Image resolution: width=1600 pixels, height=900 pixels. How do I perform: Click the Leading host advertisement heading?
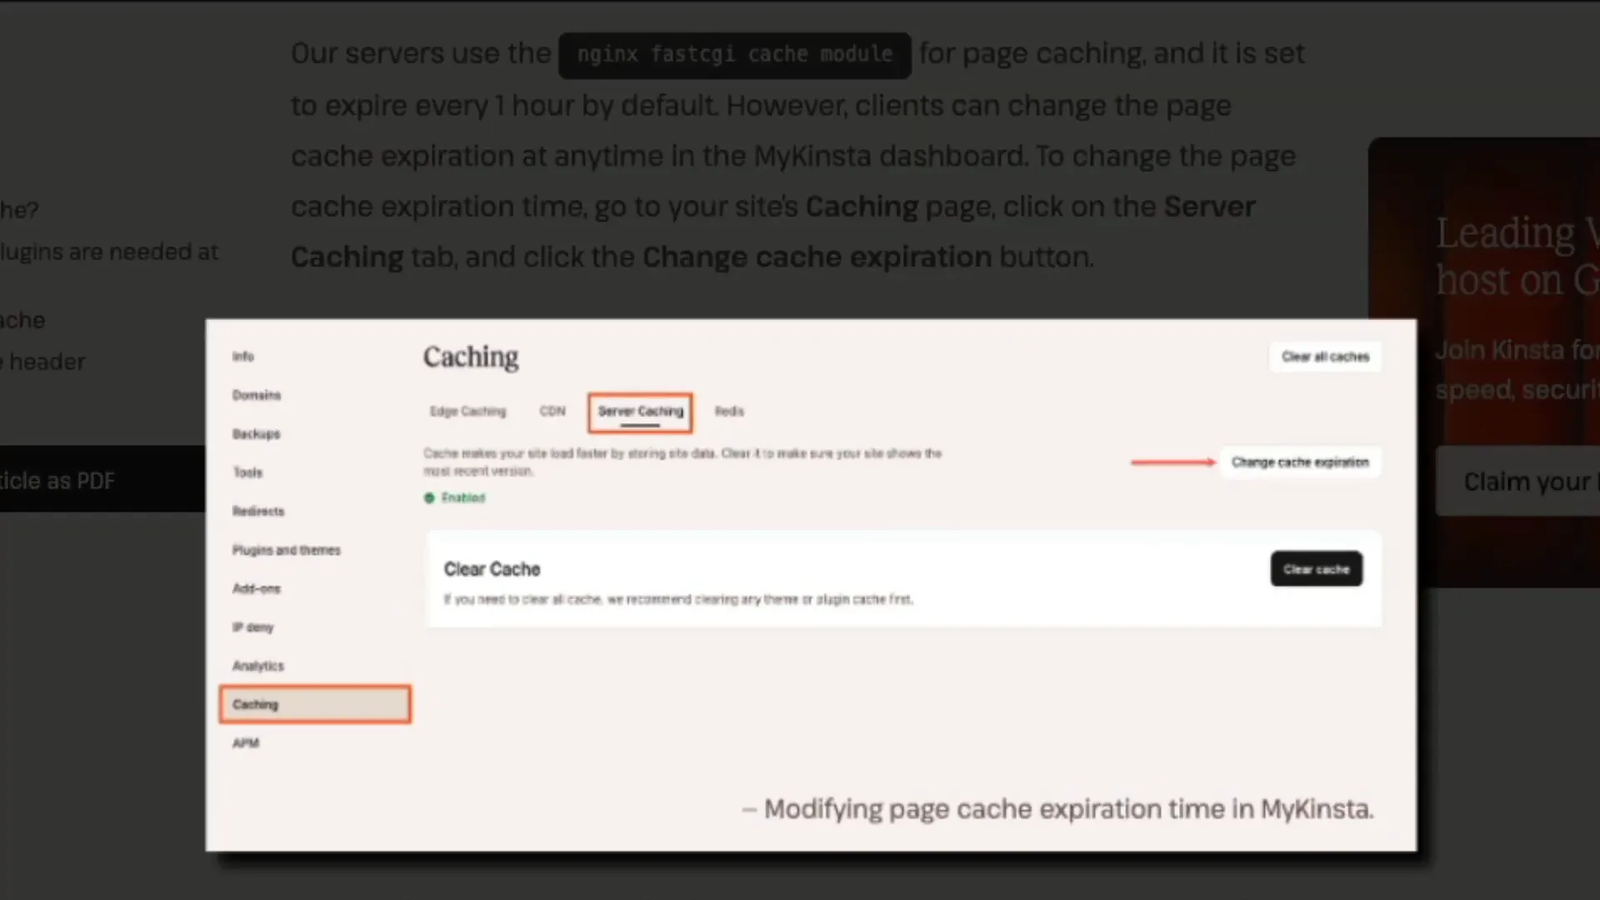point(1518,256)
